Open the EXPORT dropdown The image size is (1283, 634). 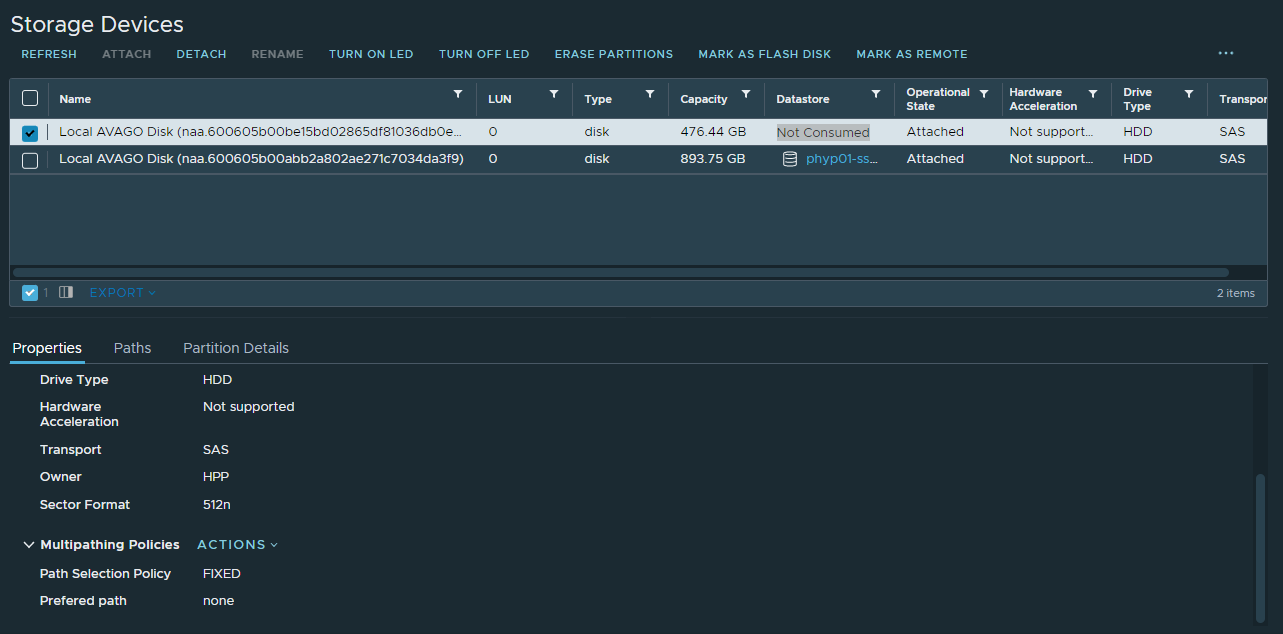(123, 293)
